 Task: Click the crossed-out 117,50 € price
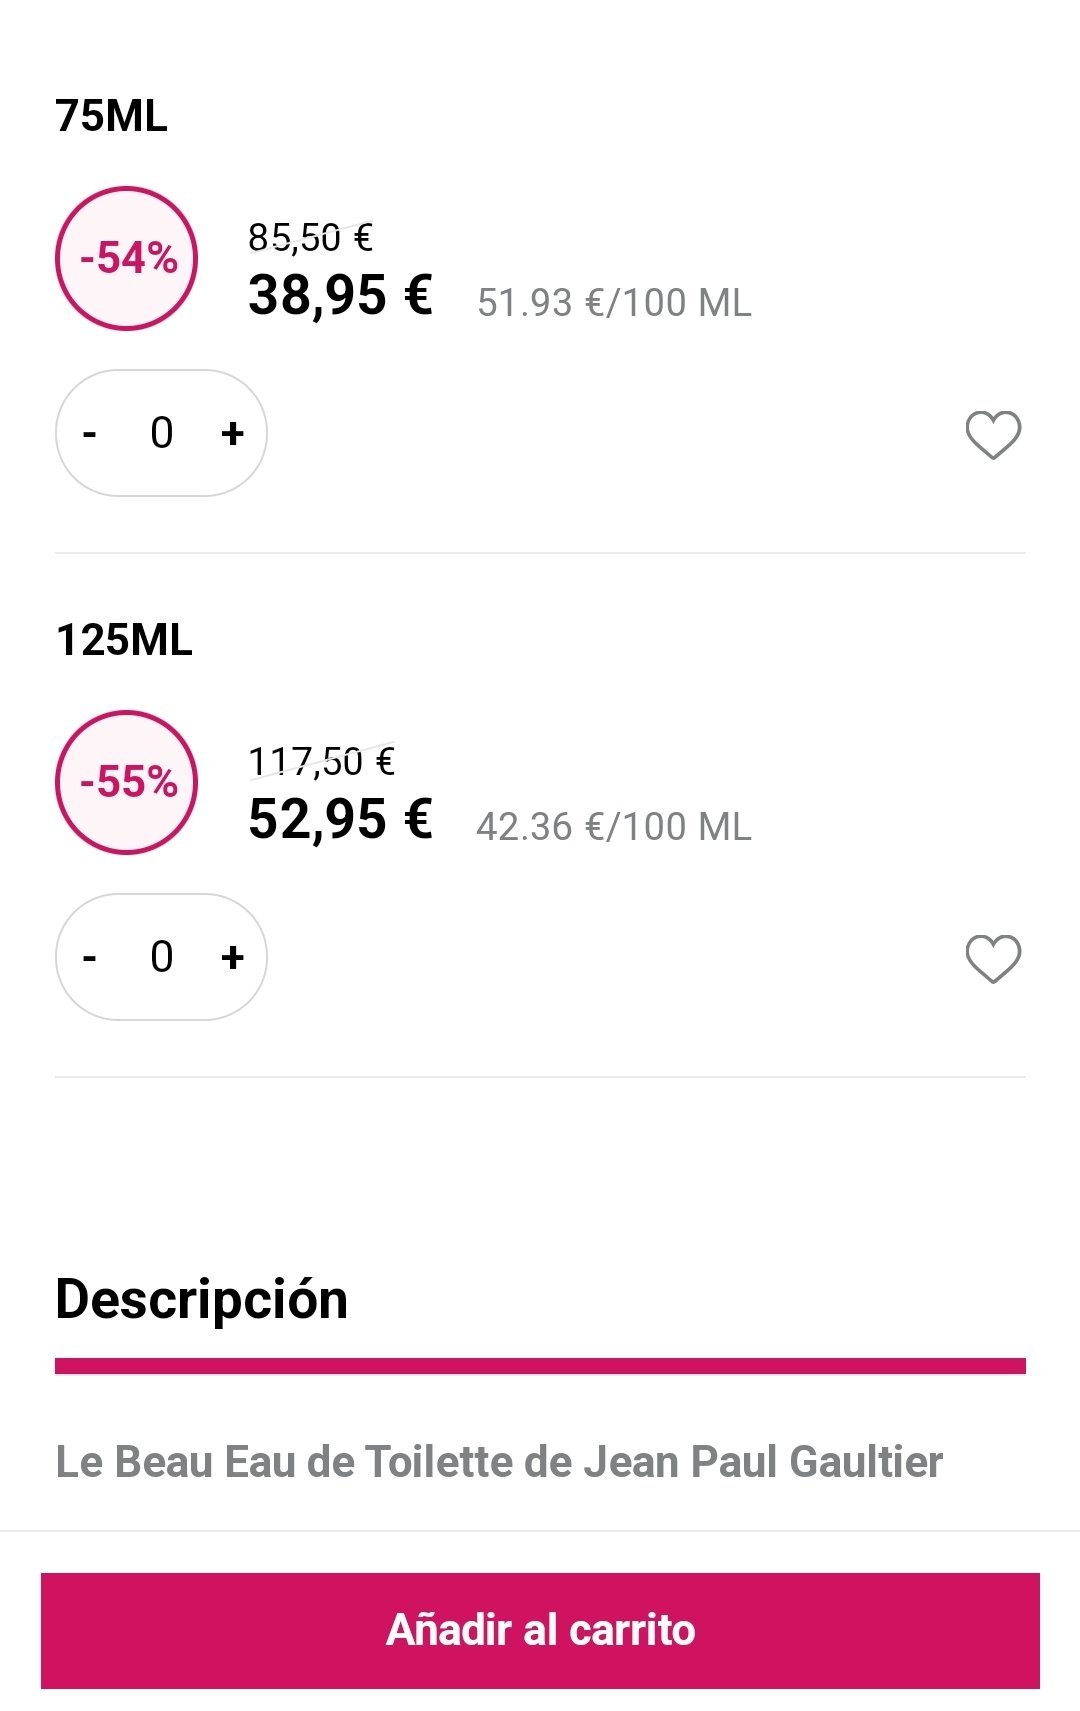click(x=321, y=762)
